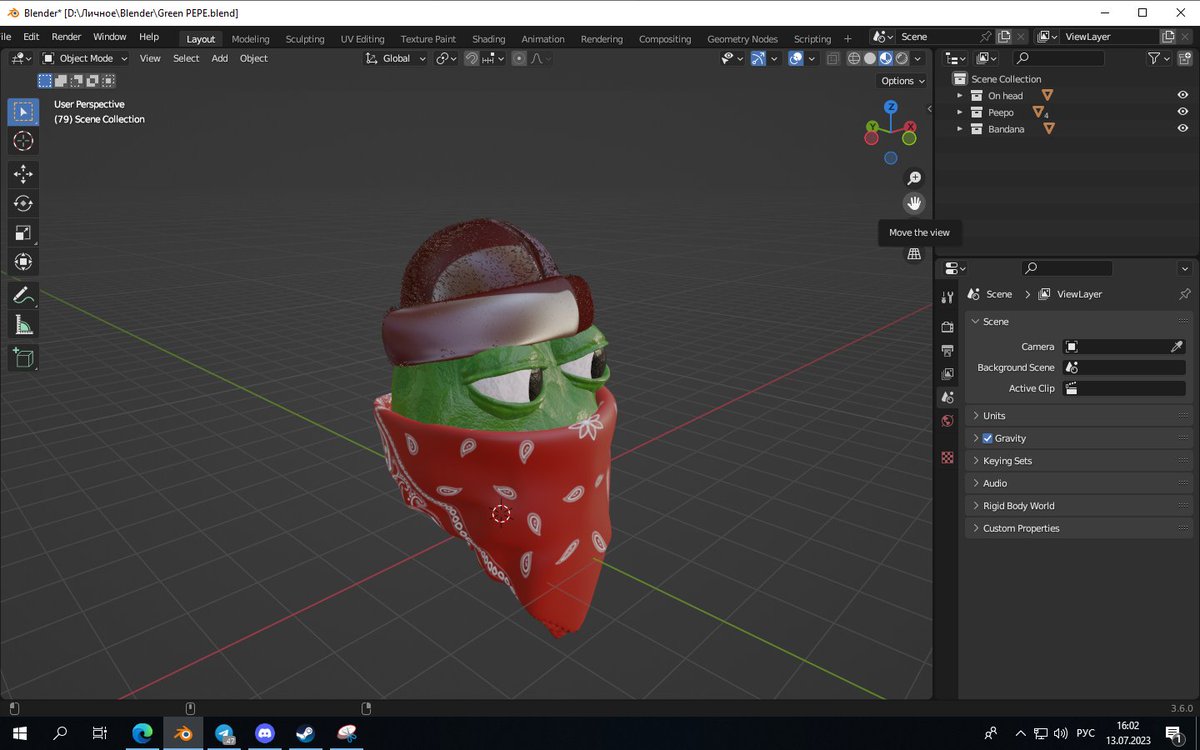Toggle Gravity checkbox
1200x750 pixels.
coord(988,438)
